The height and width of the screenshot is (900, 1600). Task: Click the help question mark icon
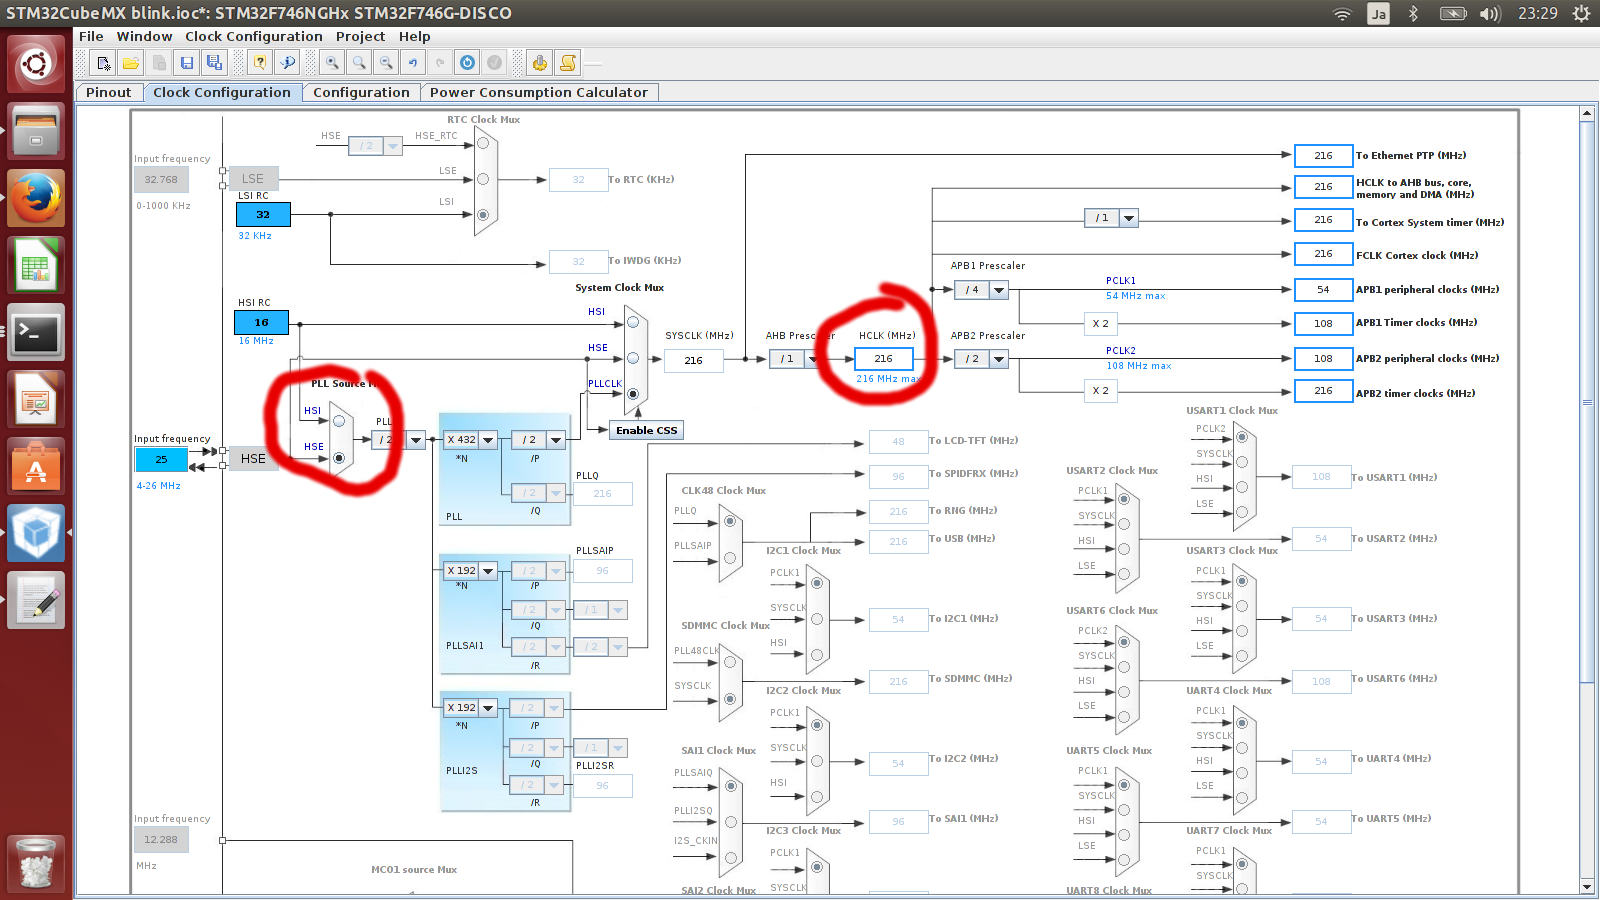(x=260, y=63)
